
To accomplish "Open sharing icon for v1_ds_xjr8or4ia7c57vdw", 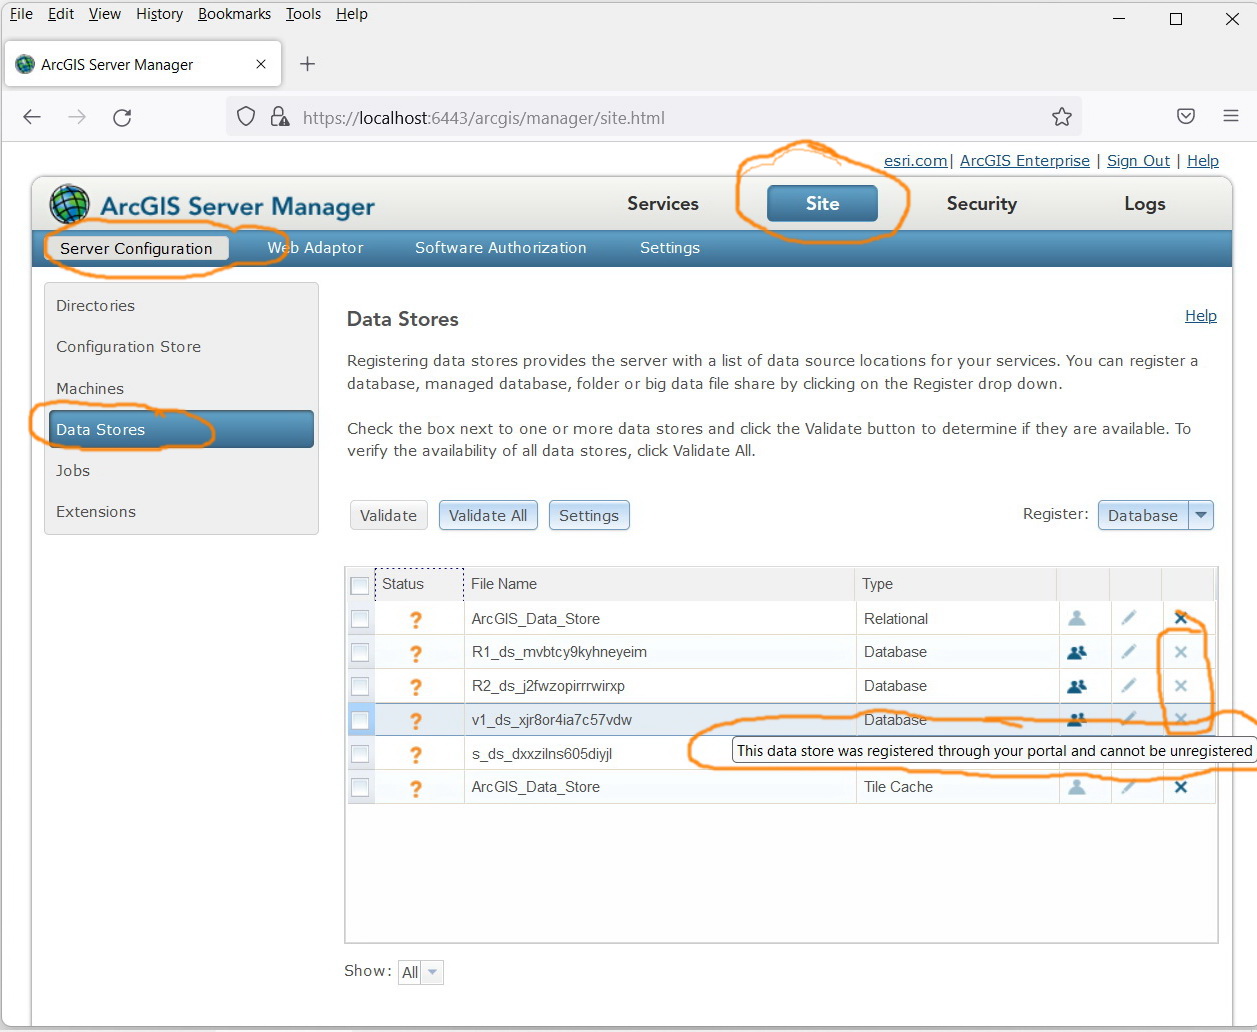I will click(x=1077, y=719).
